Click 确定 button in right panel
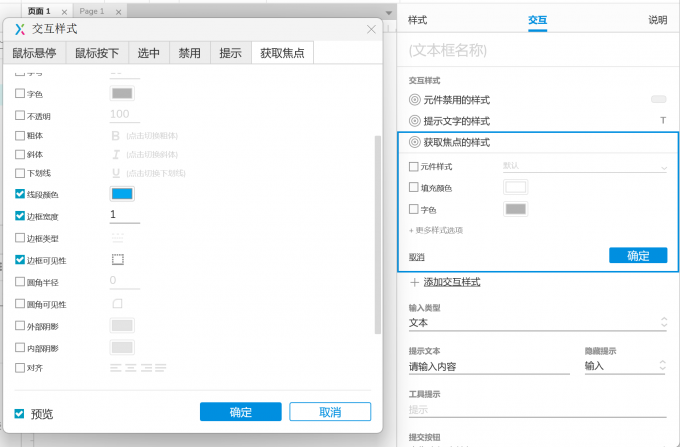This screenshot has width=680, height=447. (638, 255)
